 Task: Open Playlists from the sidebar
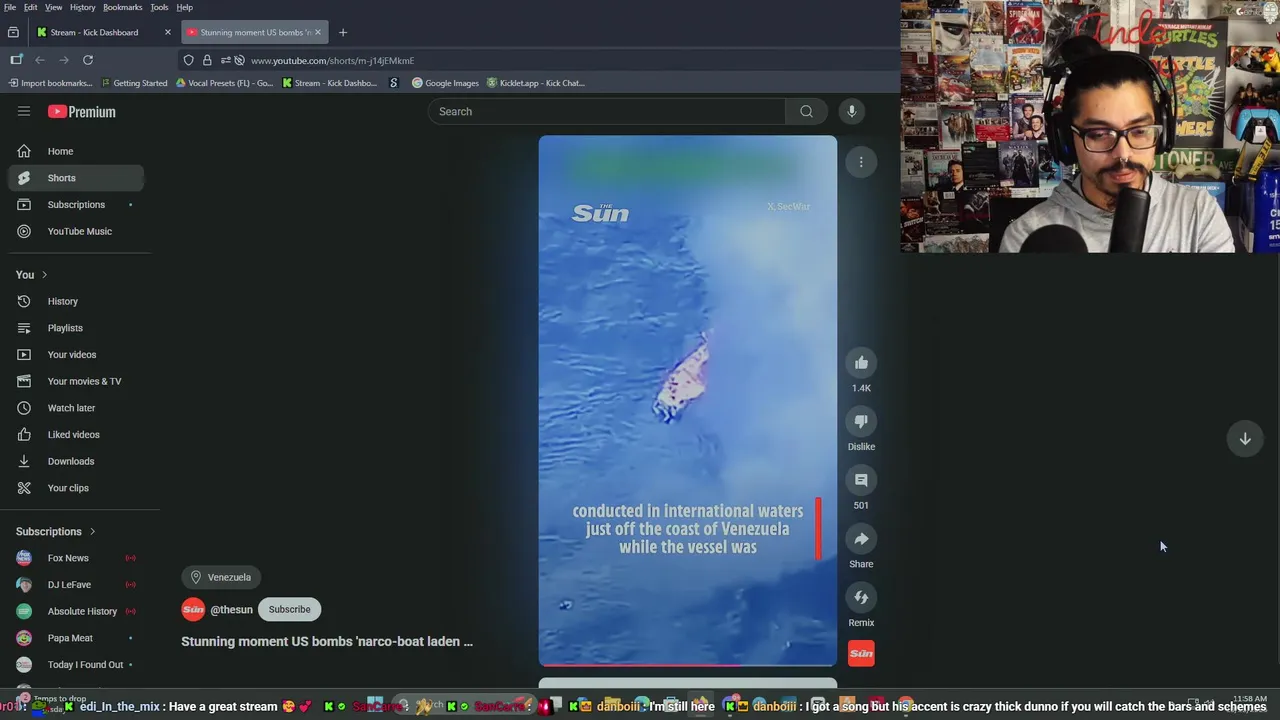click(76, 328)
